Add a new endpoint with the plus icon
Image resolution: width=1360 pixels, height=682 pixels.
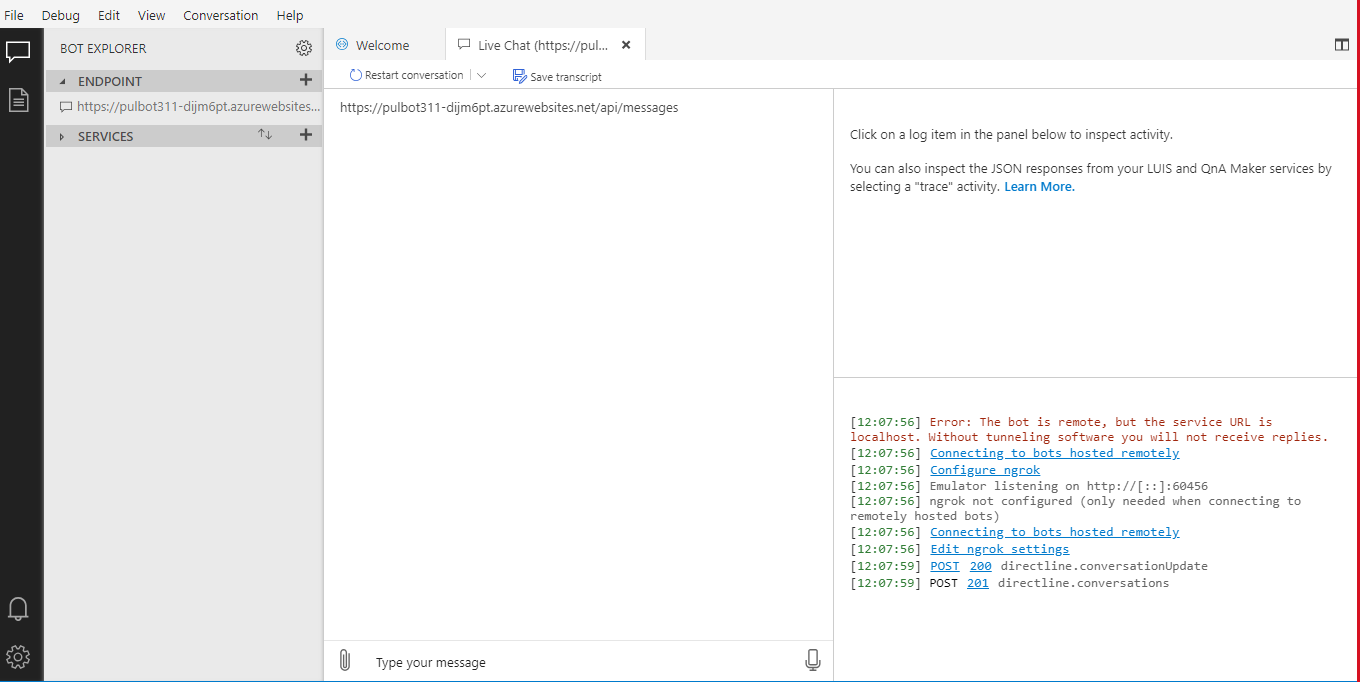(x=306, y=80)
